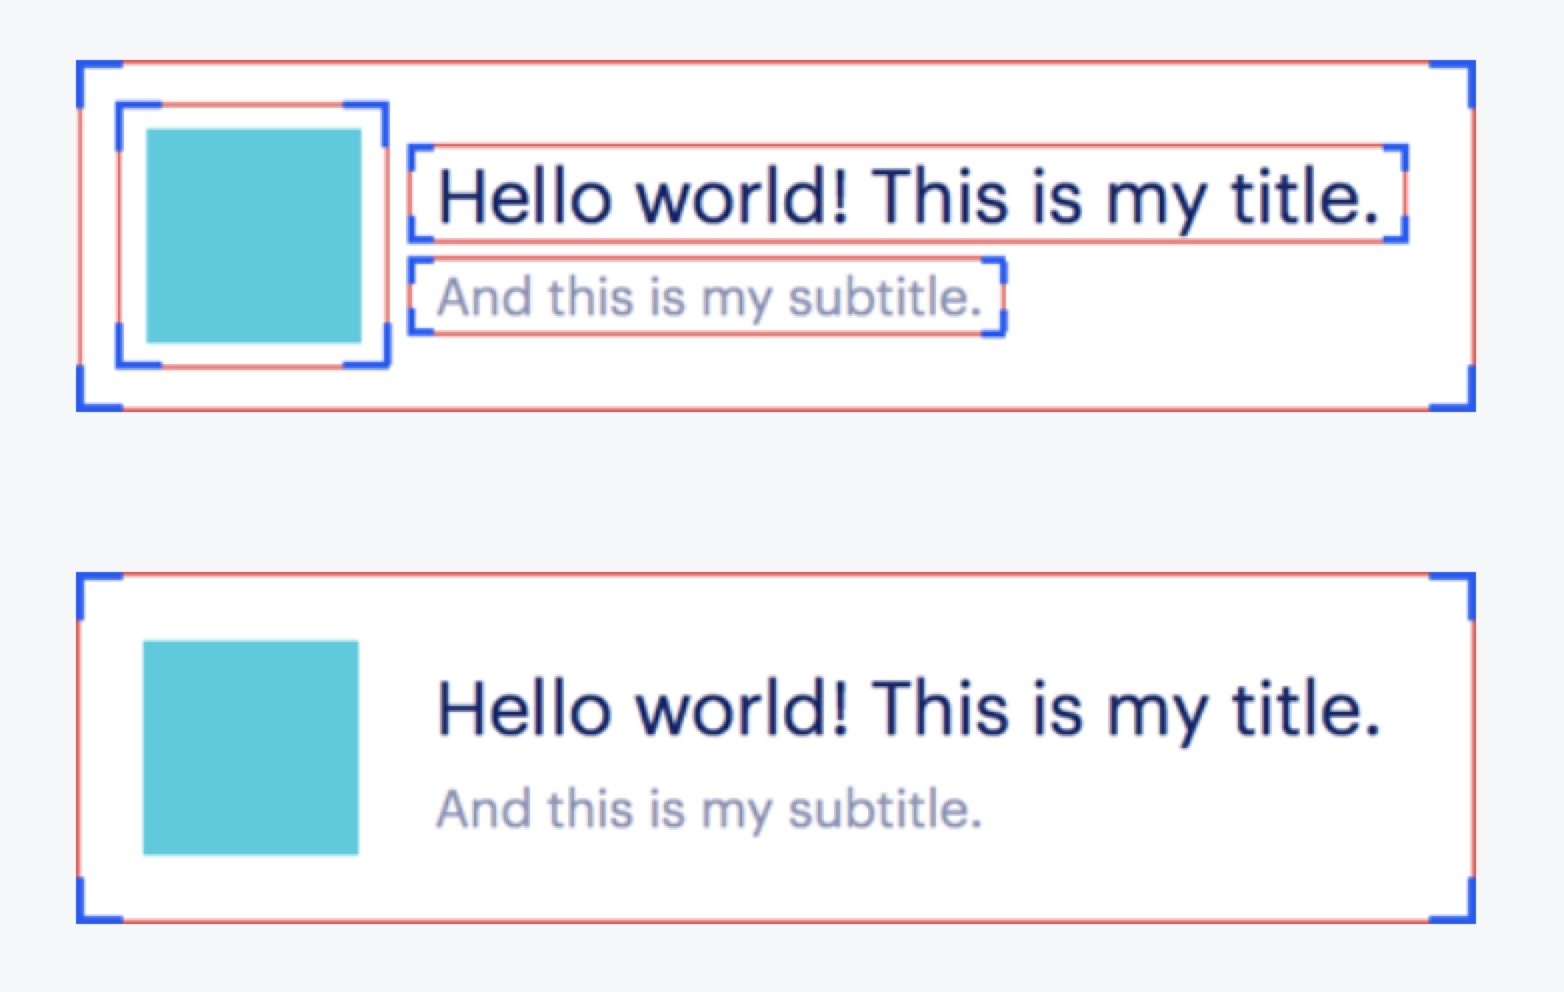Click the bottom card's top-left blue corner handle
Image resolution: width=1564 pixels, height=992 pixels.
pos(81,579)
